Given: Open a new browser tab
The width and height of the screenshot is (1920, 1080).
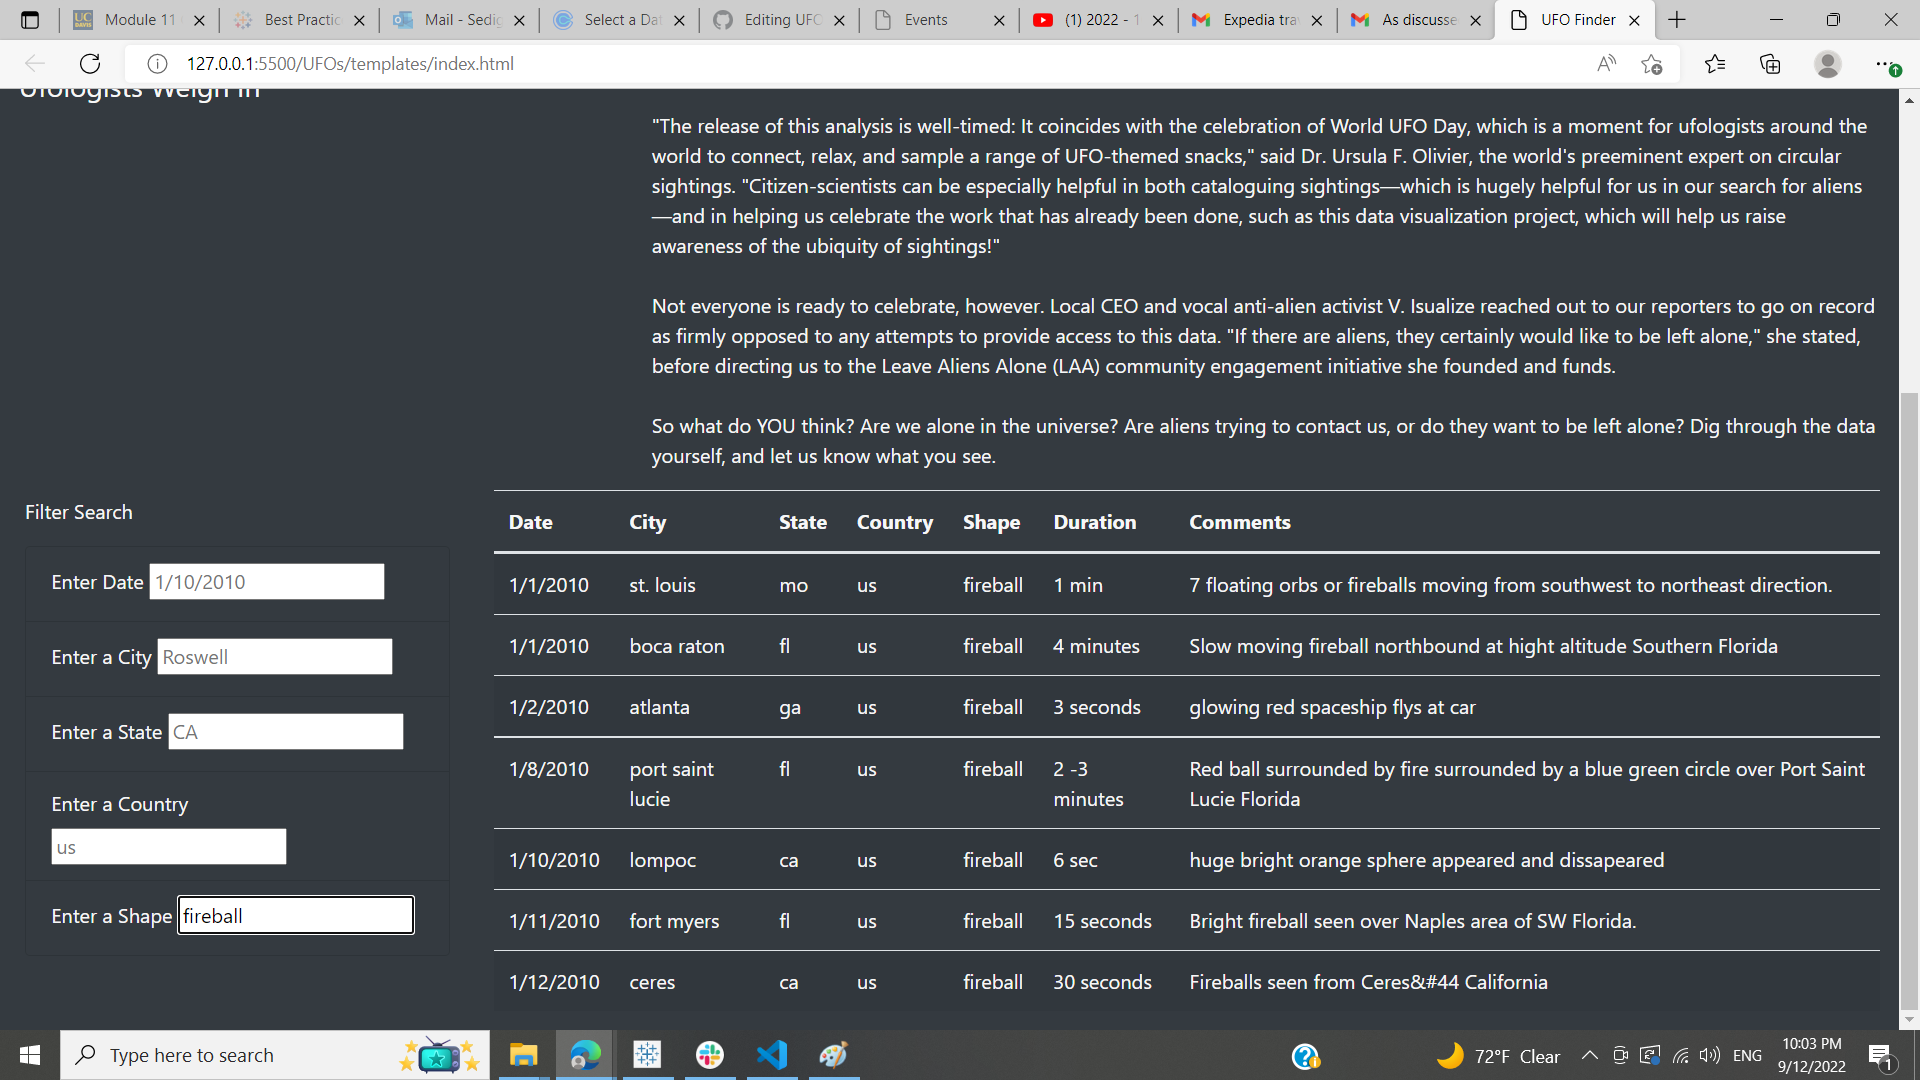Looking at the screenshot, I should click(x=1677, y=19).
